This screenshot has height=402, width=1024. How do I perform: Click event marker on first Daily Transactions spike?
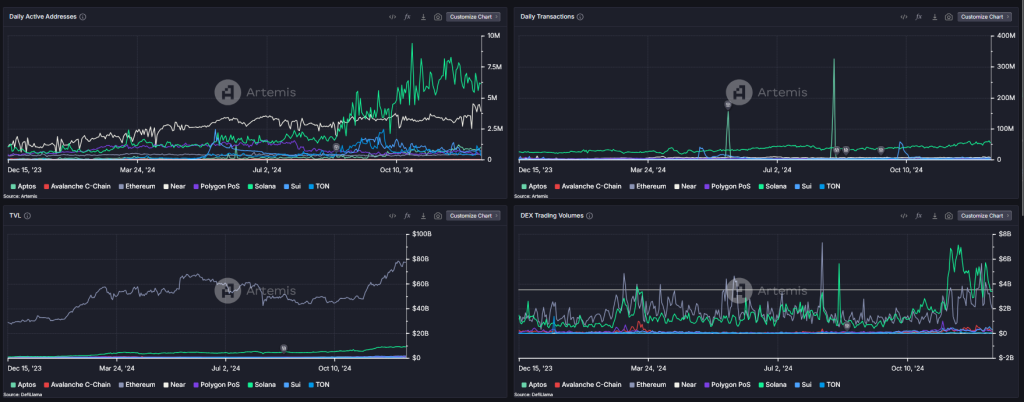[x=728, y=104]
